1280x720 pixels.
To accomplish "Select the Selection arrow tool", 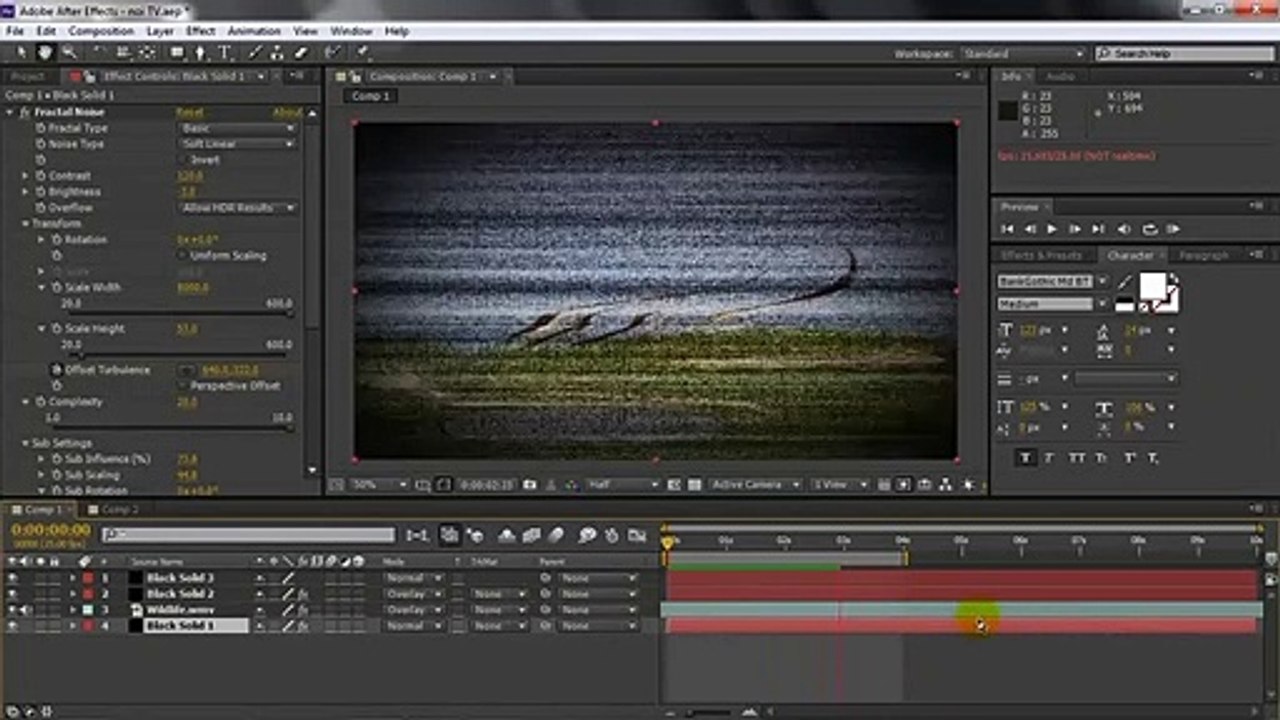I will pyautogui.click(x=22, y=52).
